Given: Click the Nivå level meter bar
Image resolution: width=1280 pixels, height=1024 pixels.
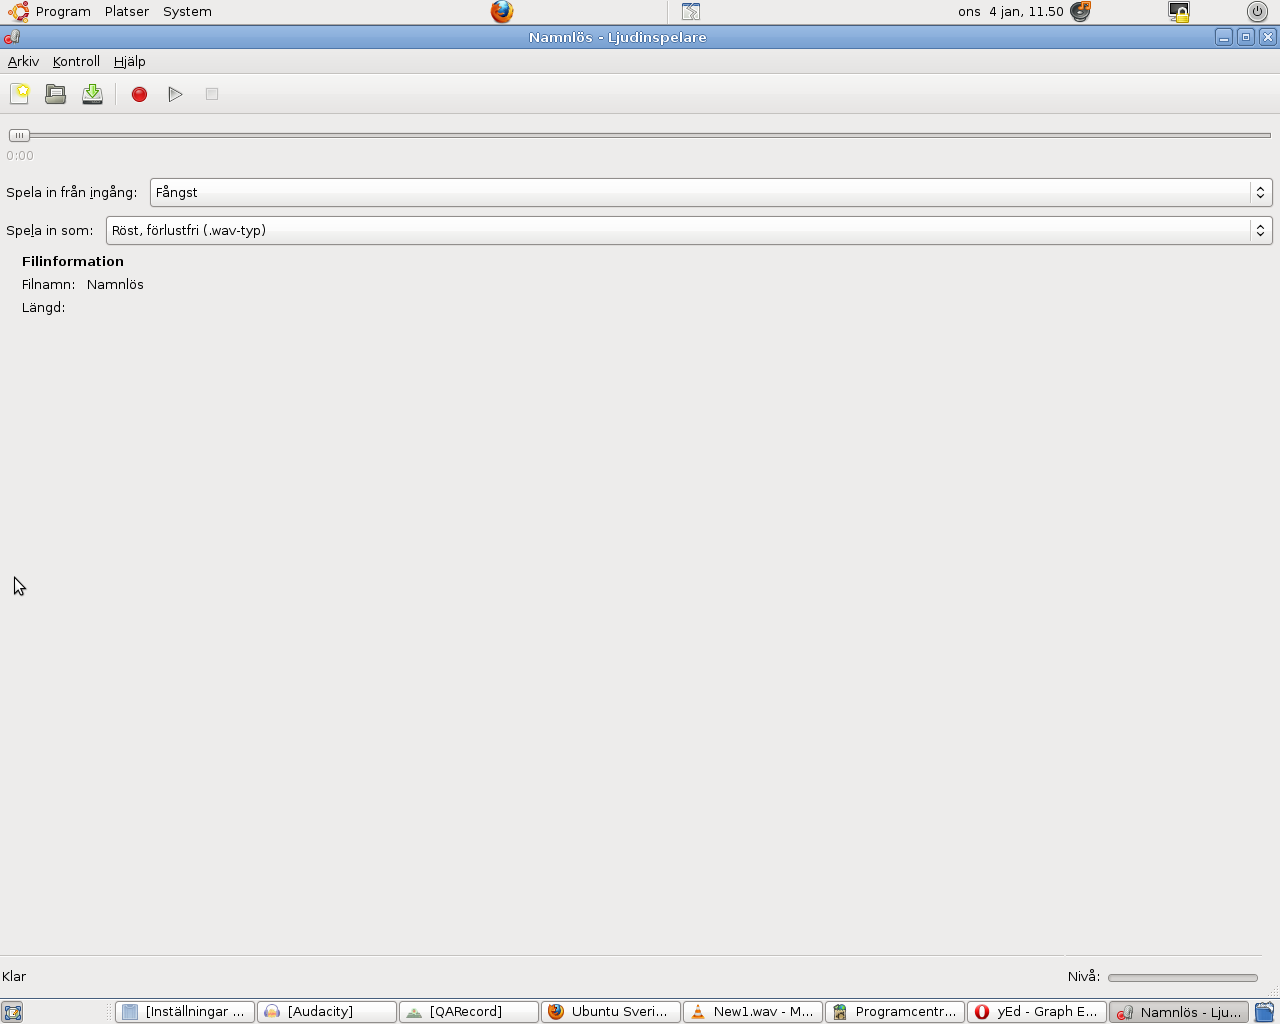Looking at the screenshot, I should (1183, 977).
